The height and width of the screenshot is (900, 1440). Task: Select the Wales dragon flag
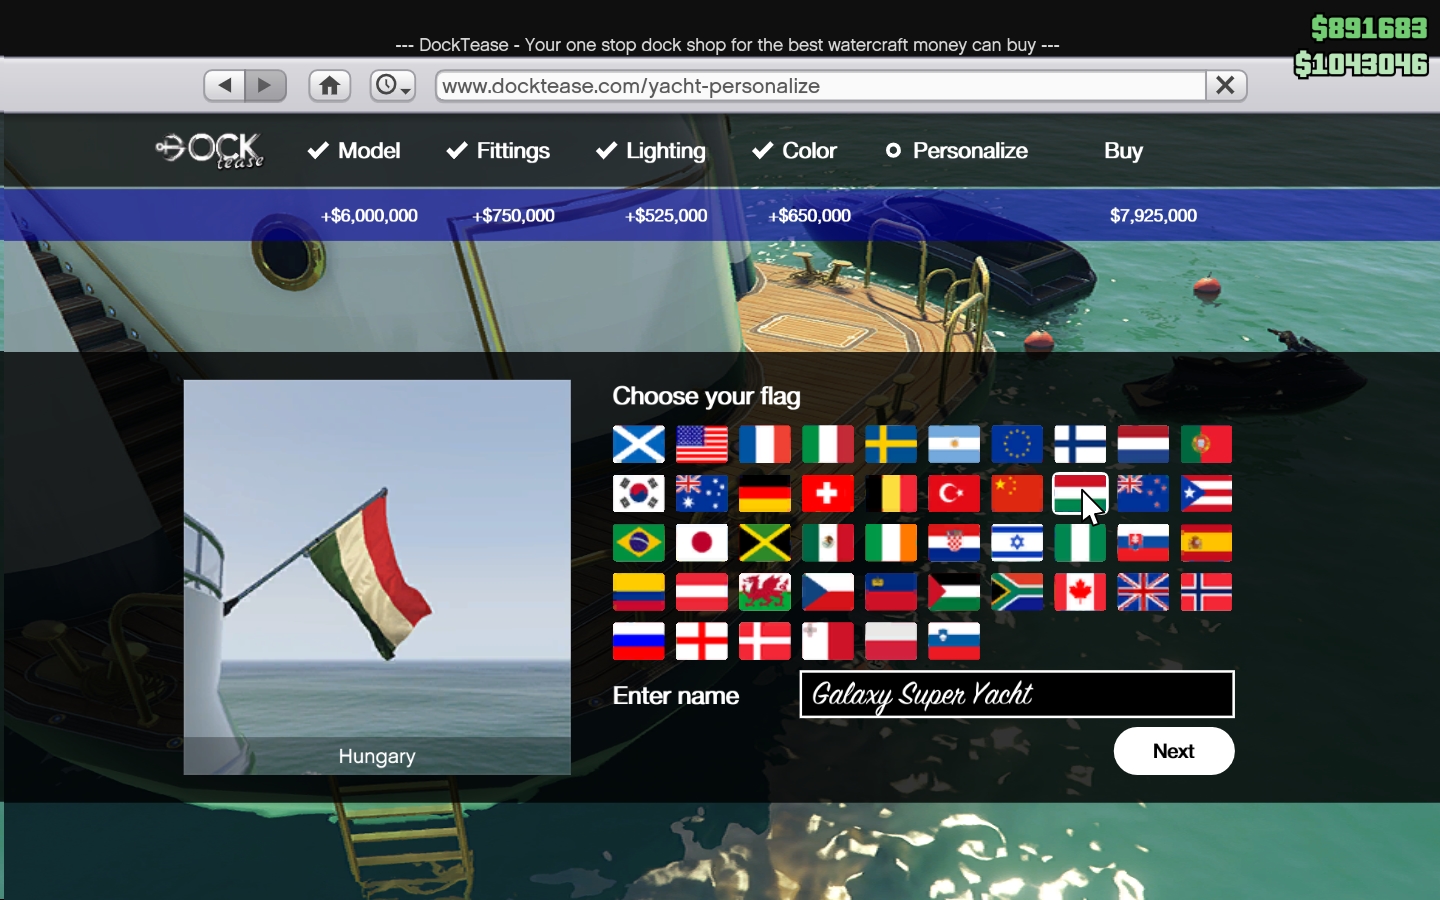point(764,592)
